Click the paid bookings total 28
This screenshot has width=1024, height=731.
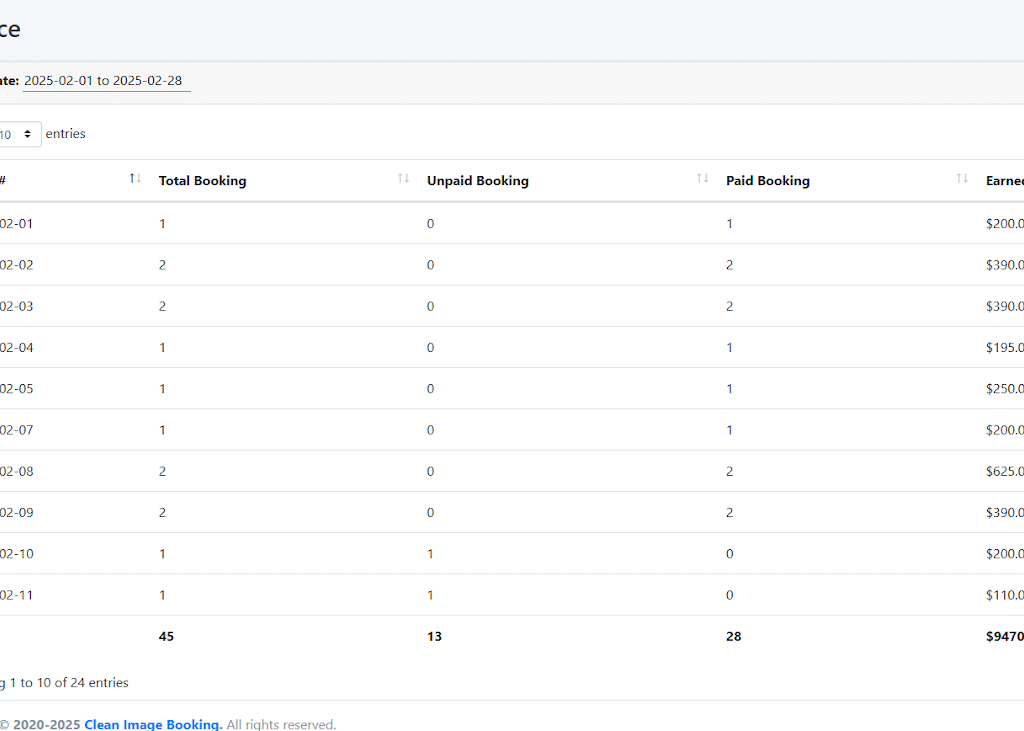coord(734,636)
